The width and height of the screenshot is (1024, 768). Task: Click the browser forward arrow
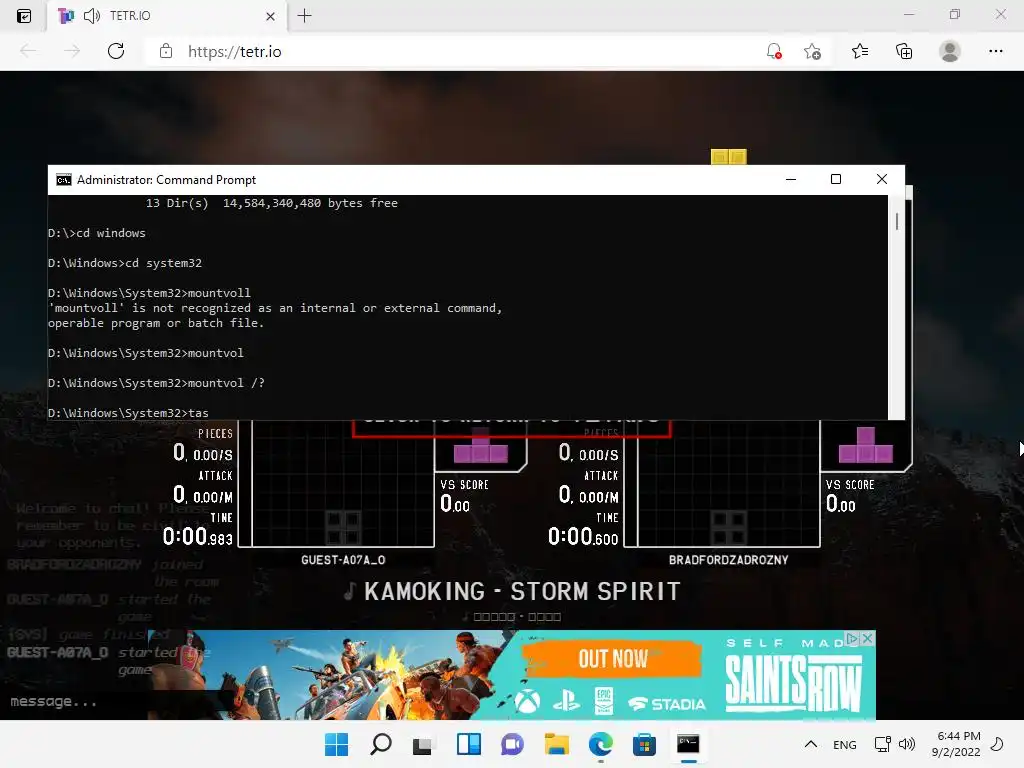(72, 51)
